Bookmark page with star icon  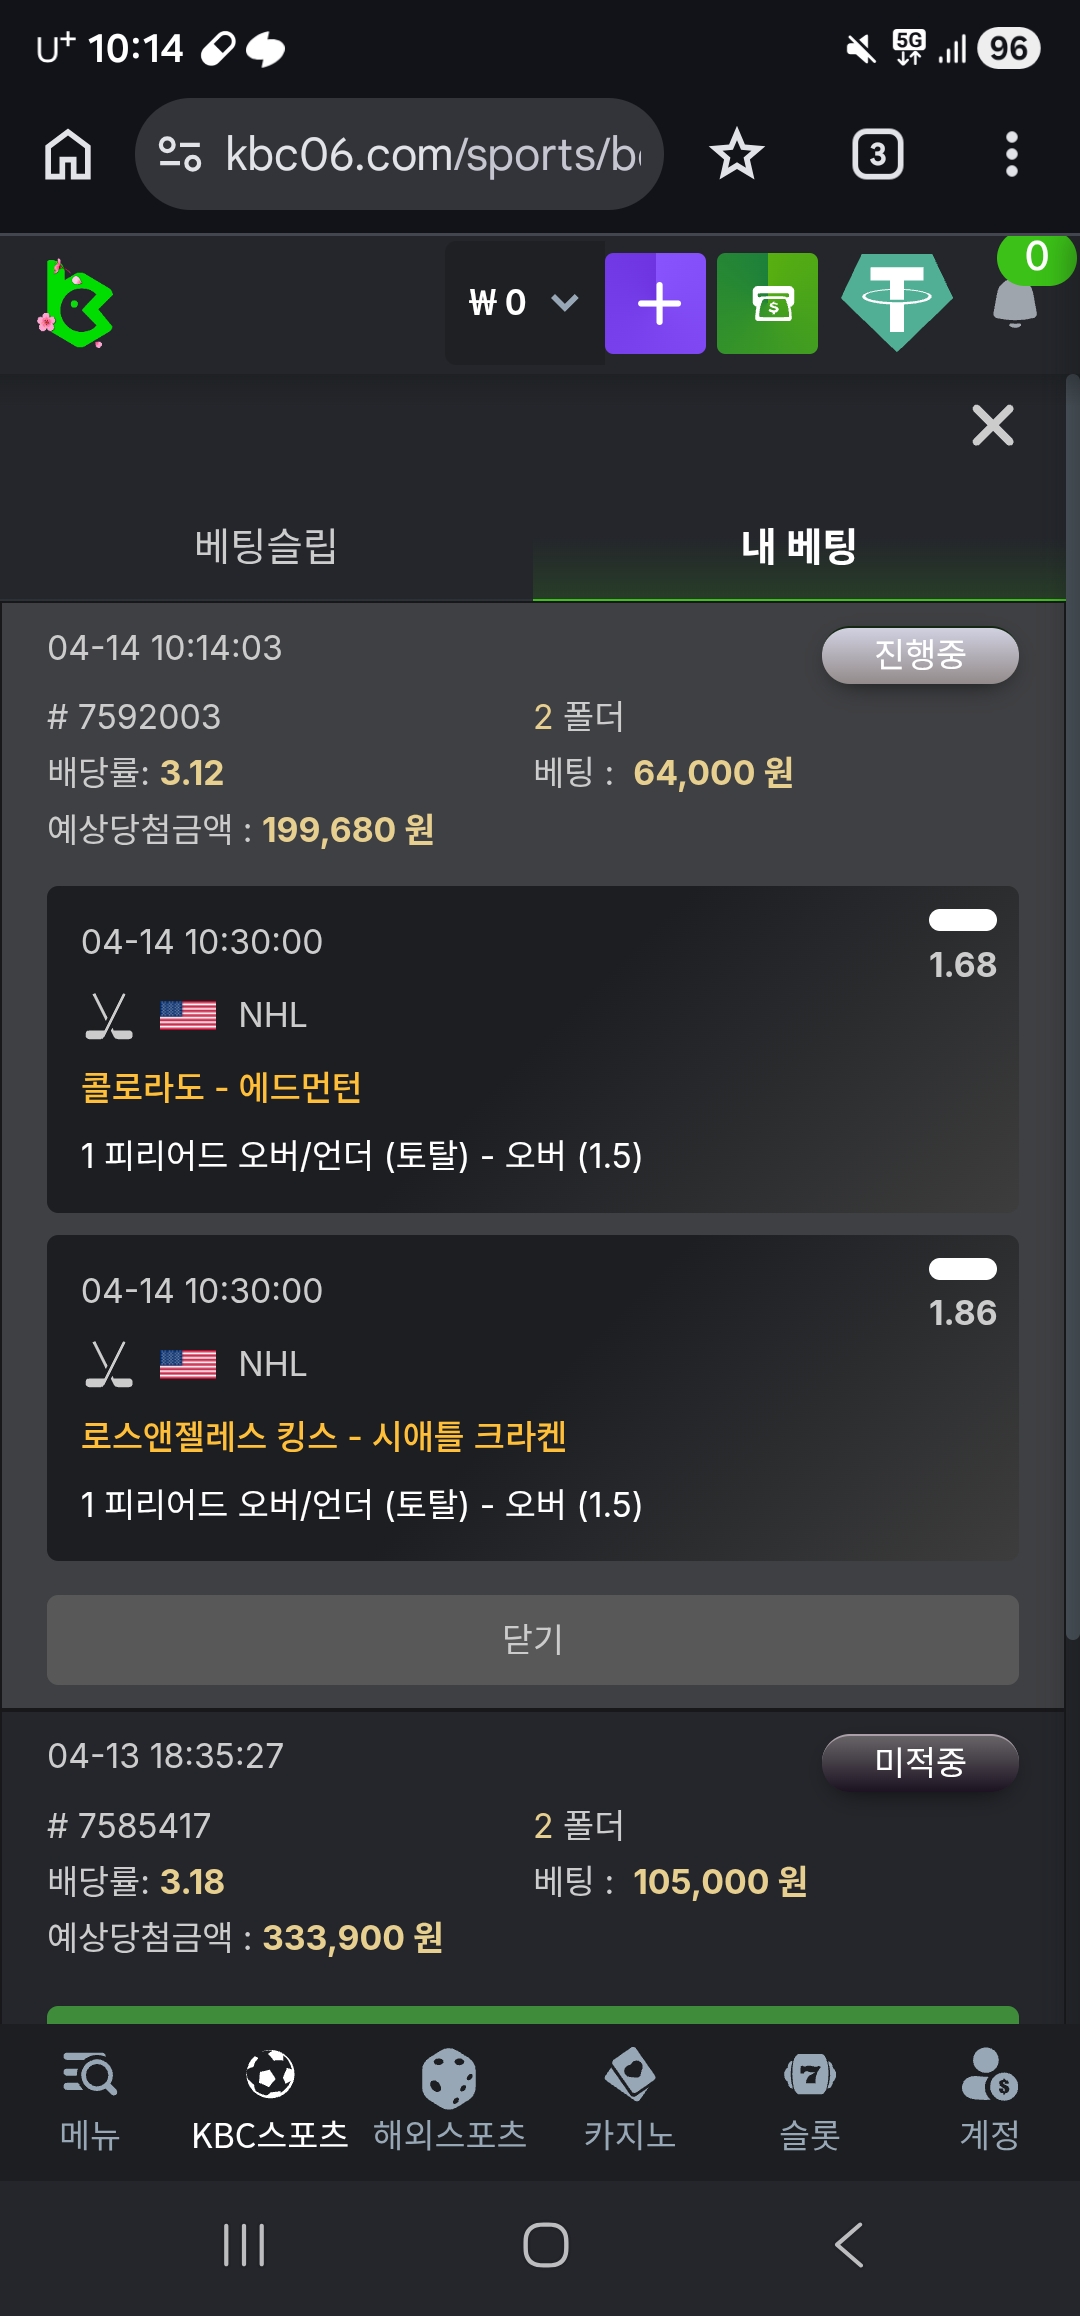[737, 155]
